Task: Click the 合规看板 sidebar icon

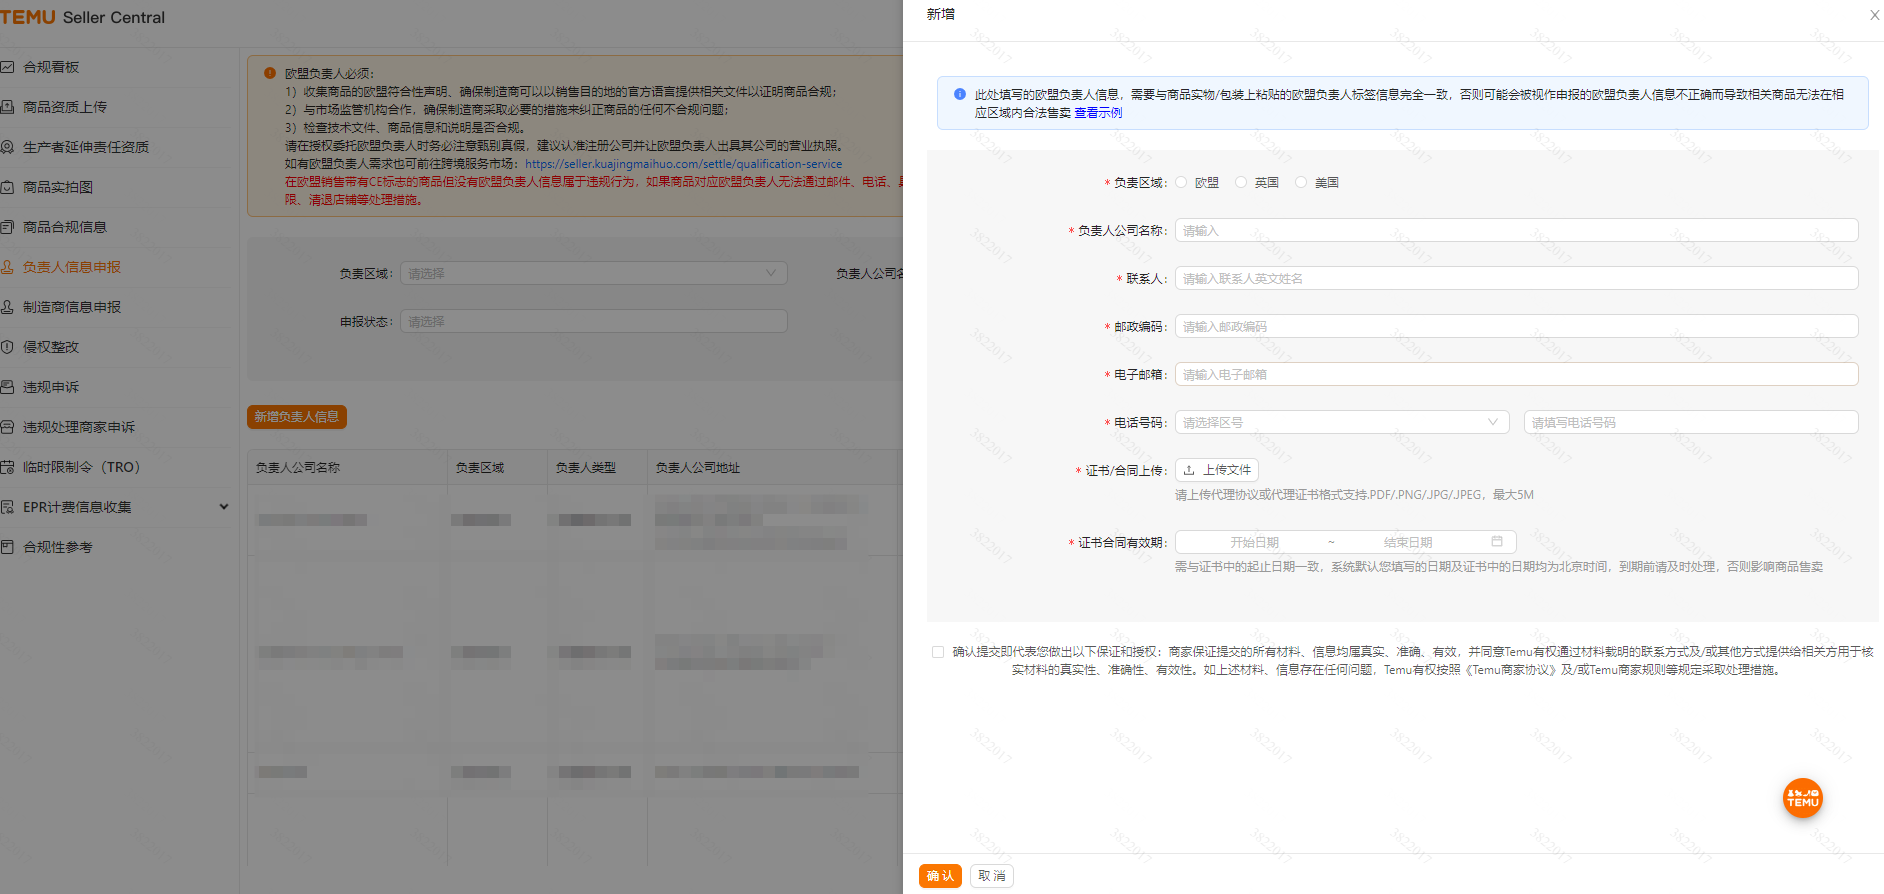Action: (x=7, y=67)
